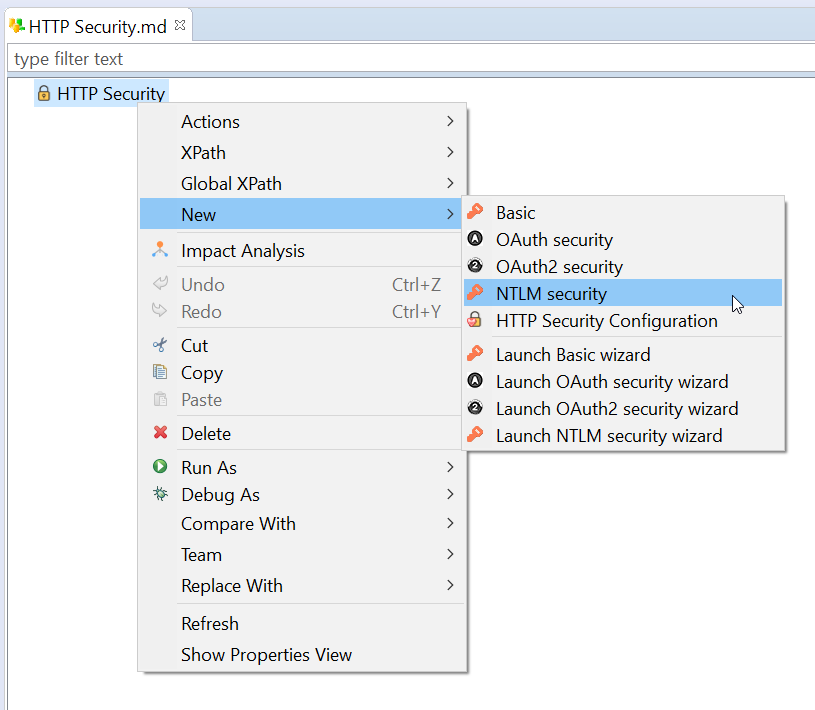Click the bug icon for Debug As
The image size is (815, 710).
160,494
